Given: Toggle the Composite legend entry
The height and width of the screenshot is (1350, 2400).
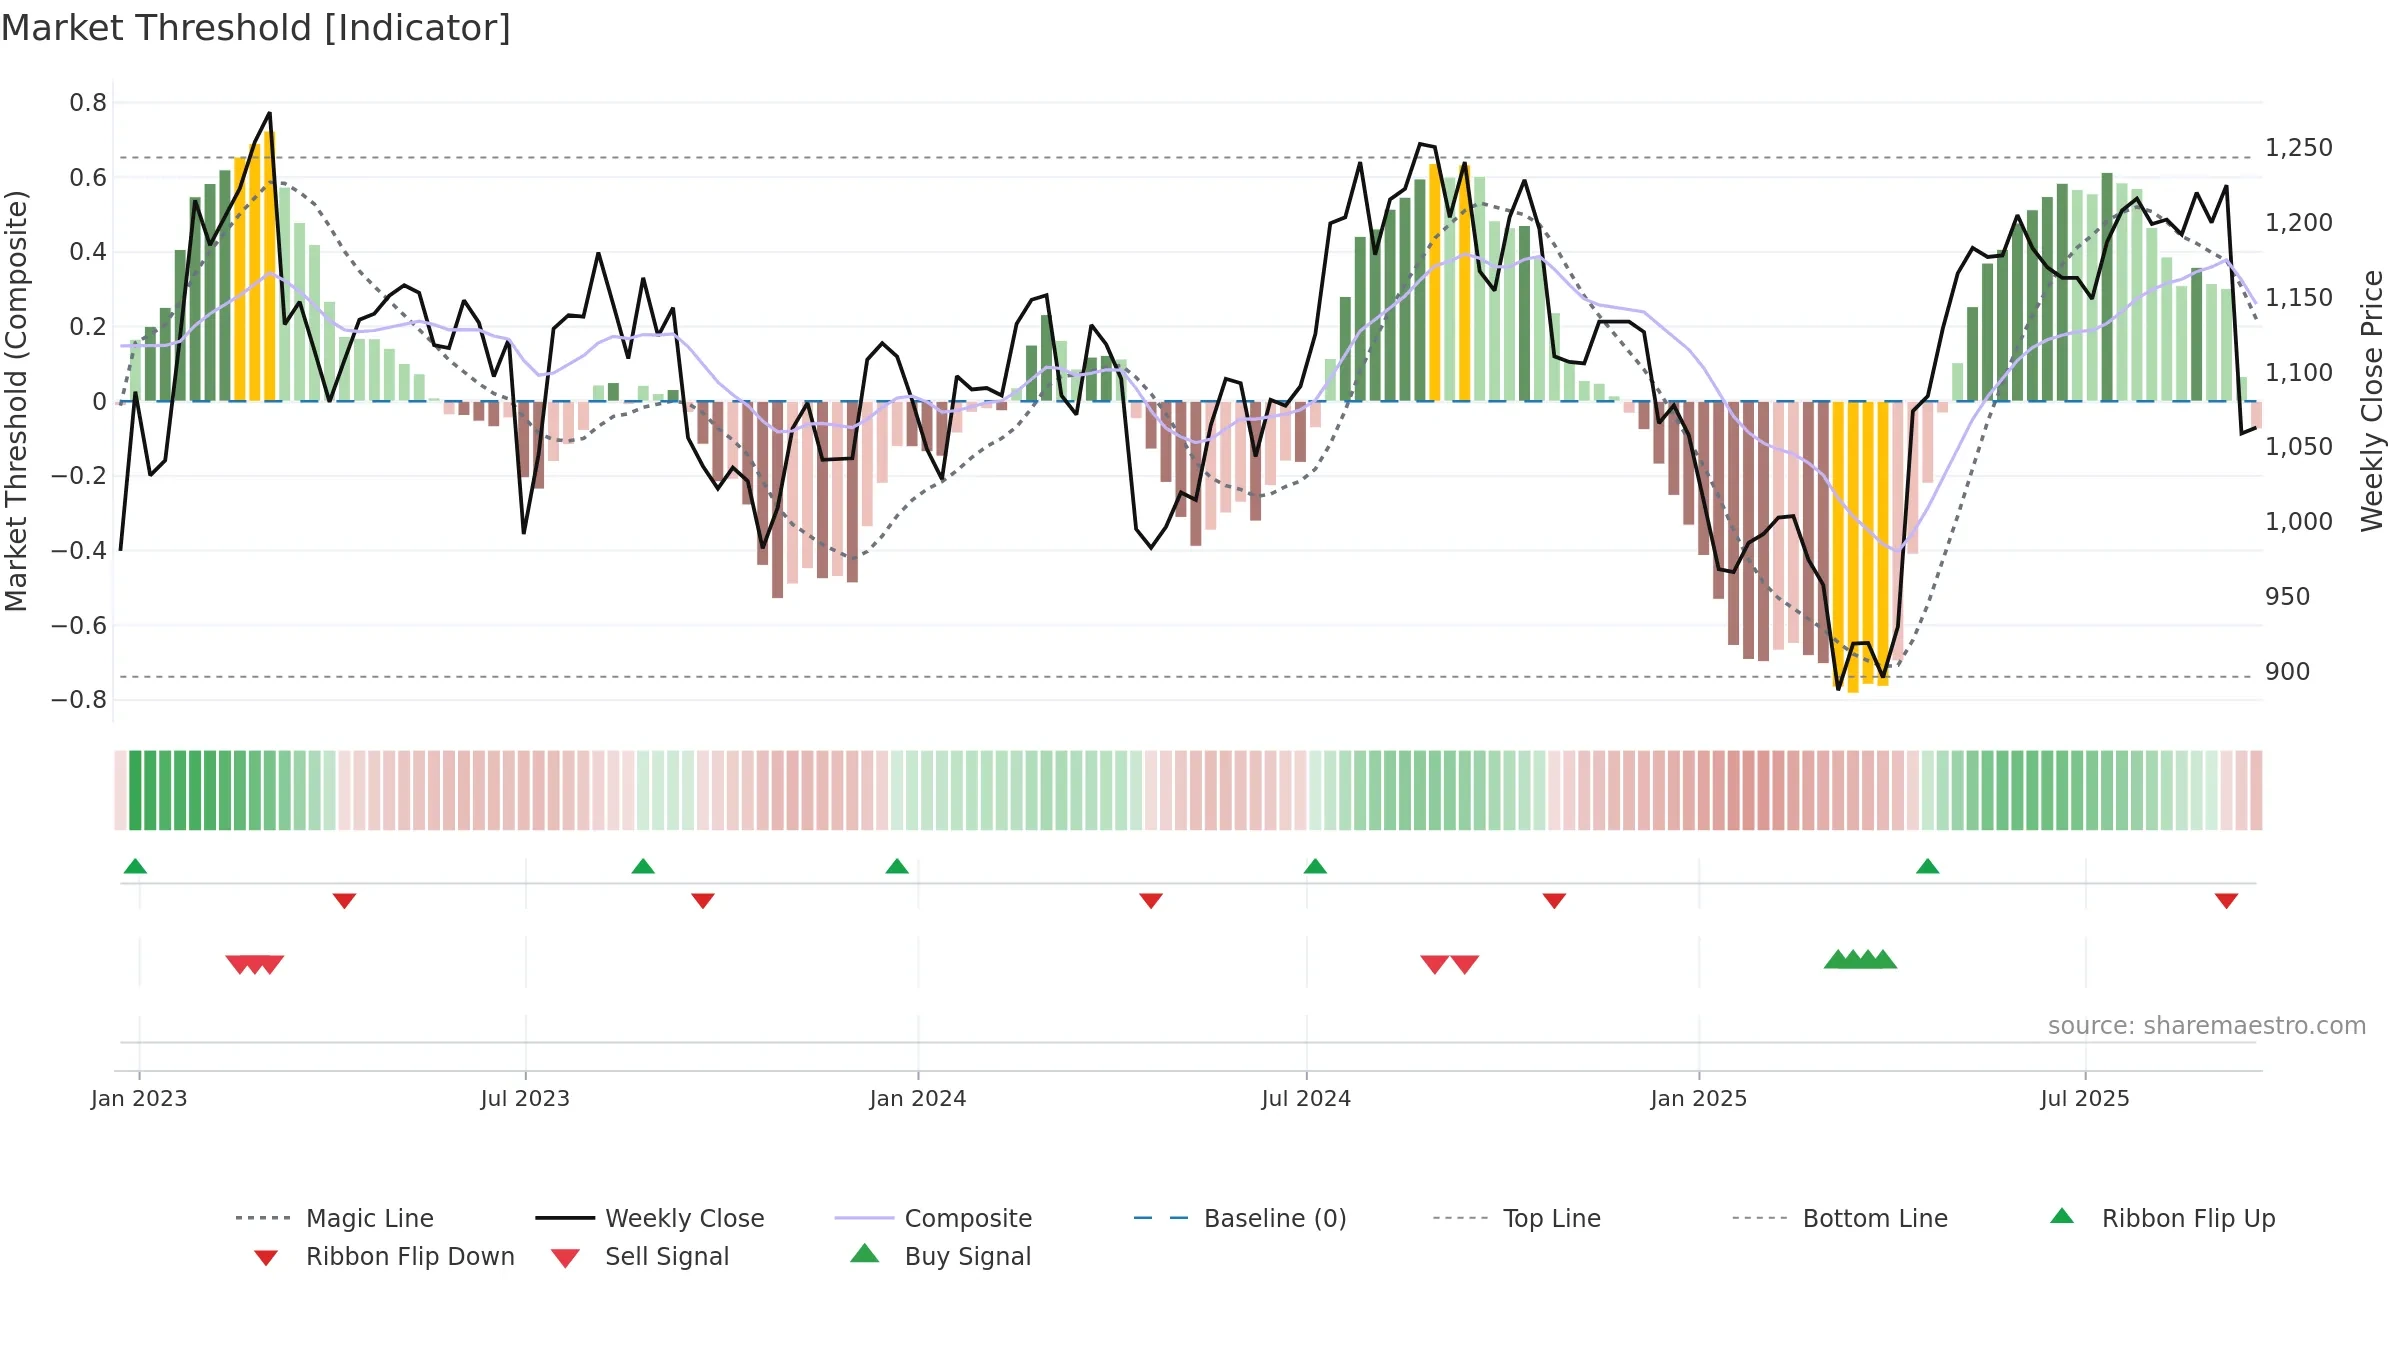Looking at the screenshot, I should click(933, 1218).
